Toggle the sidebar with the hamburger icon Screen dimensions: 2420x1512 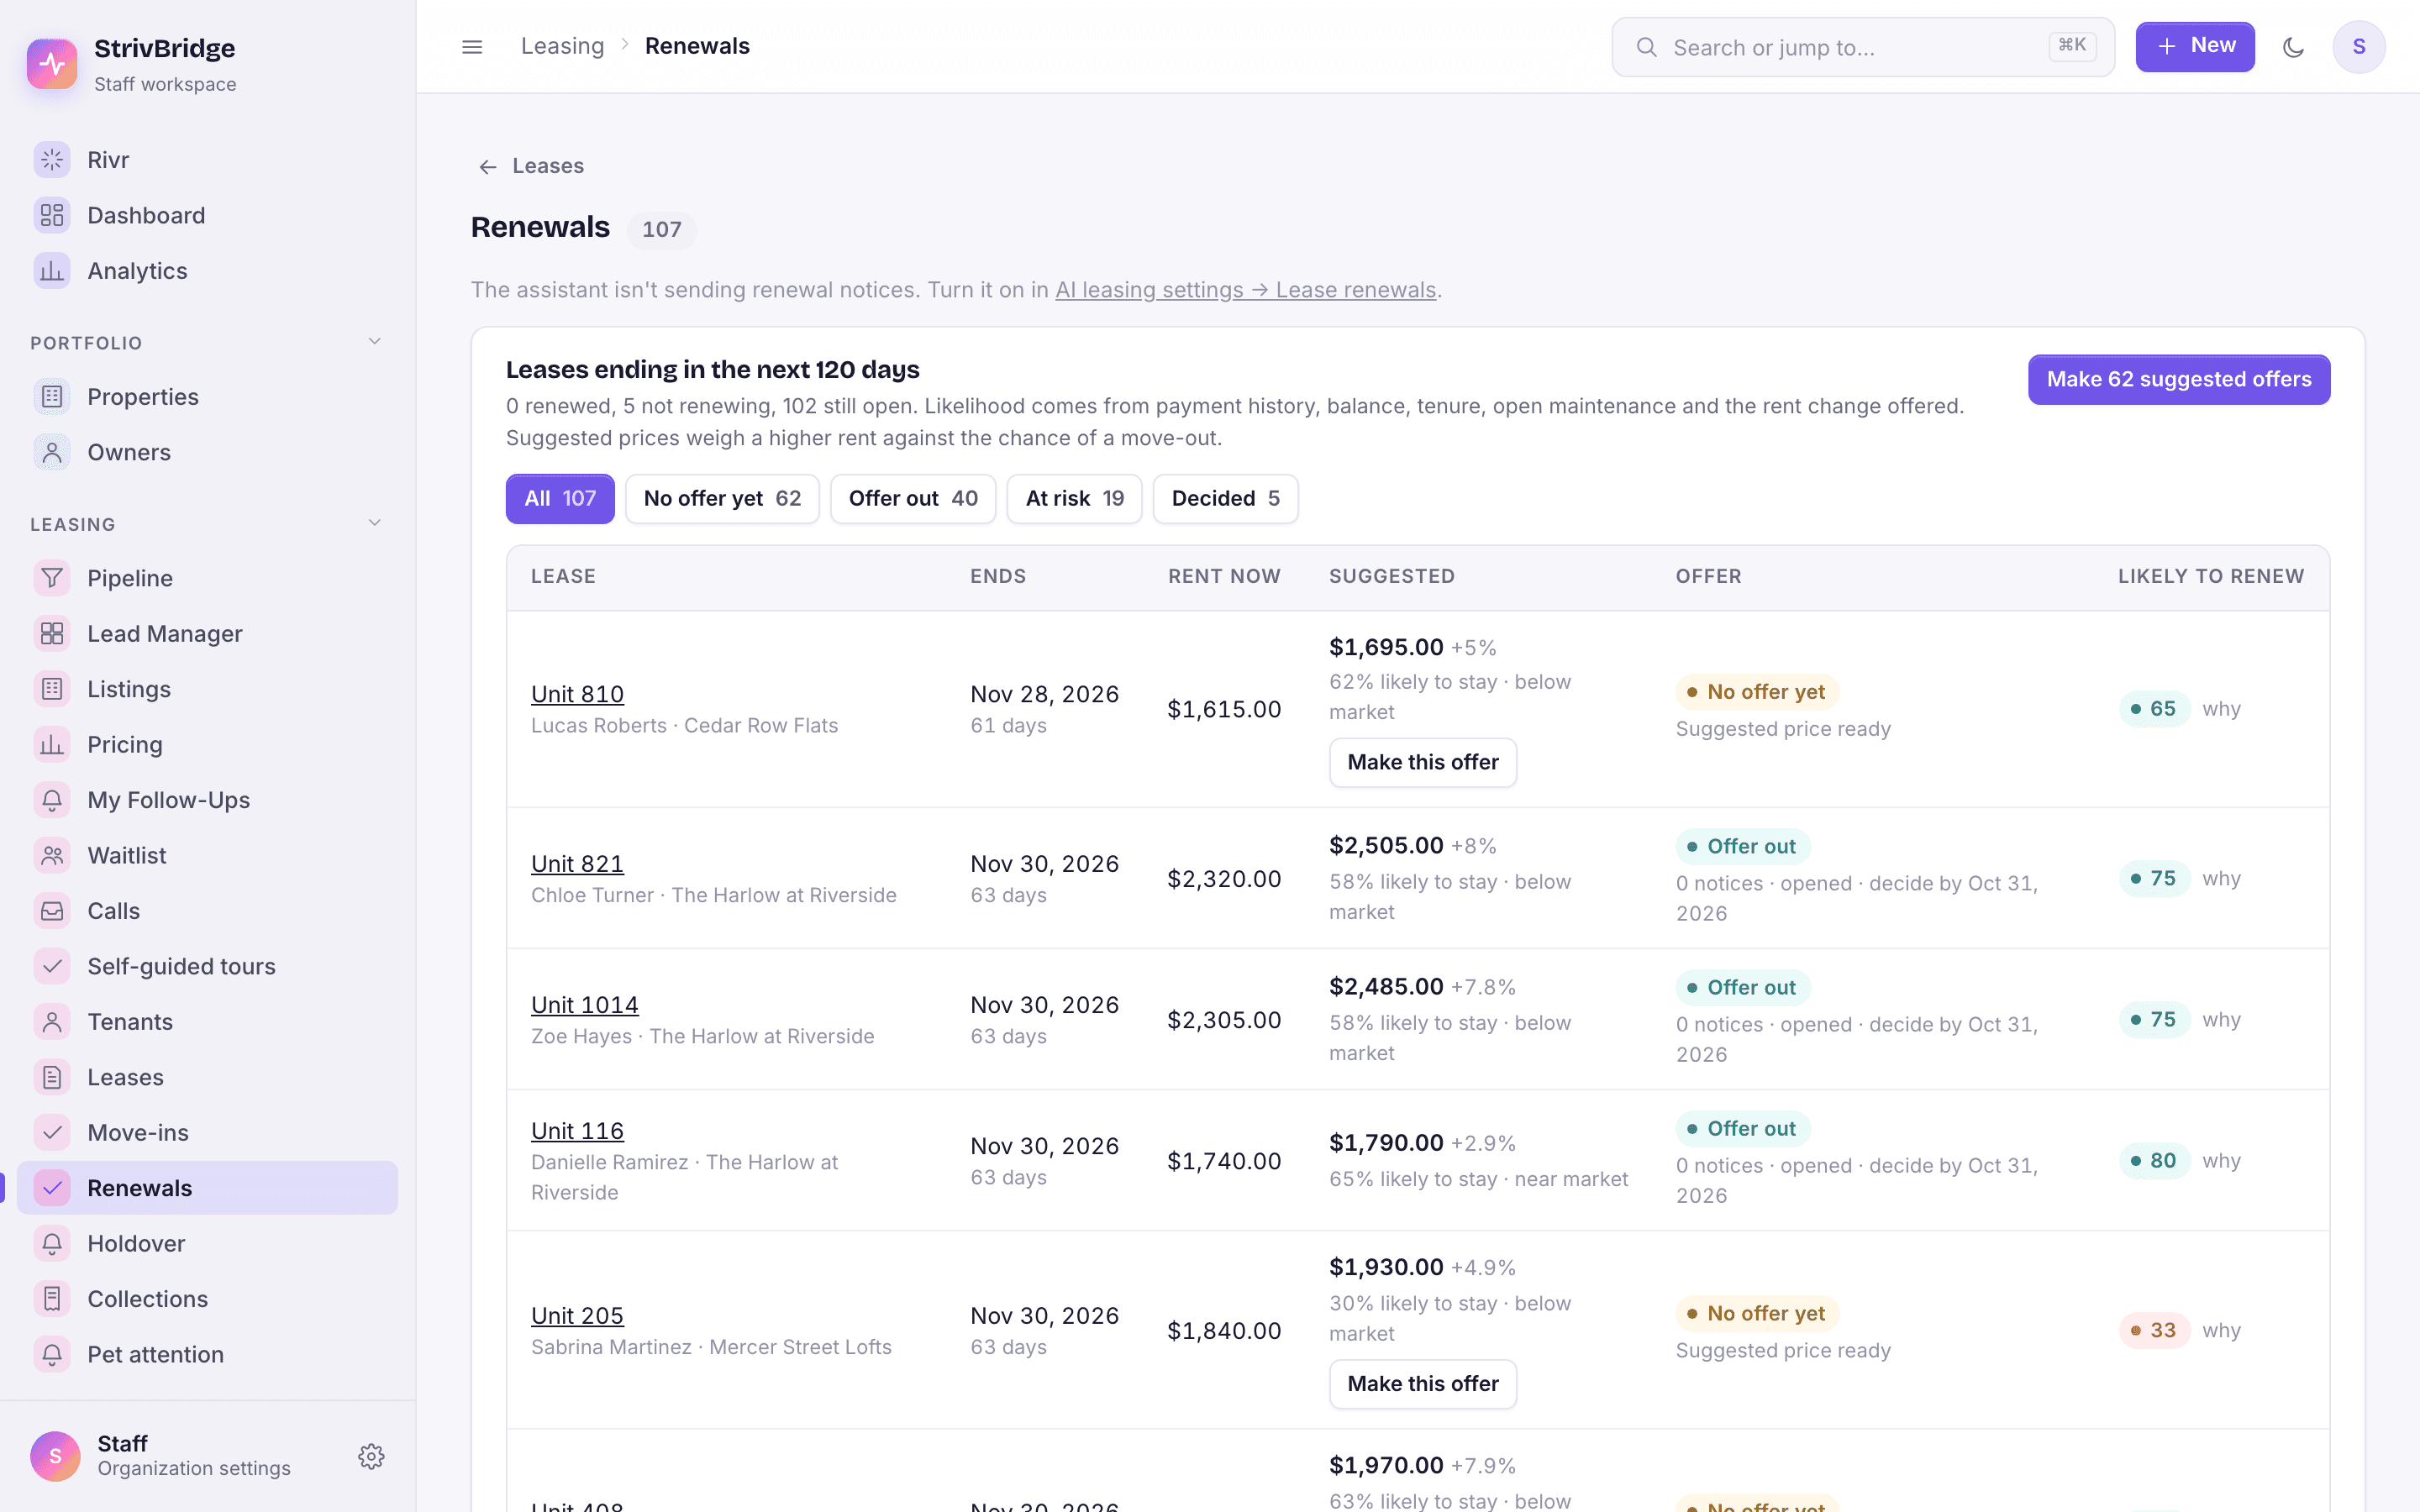pyautogui.click(x=472, y=47)
